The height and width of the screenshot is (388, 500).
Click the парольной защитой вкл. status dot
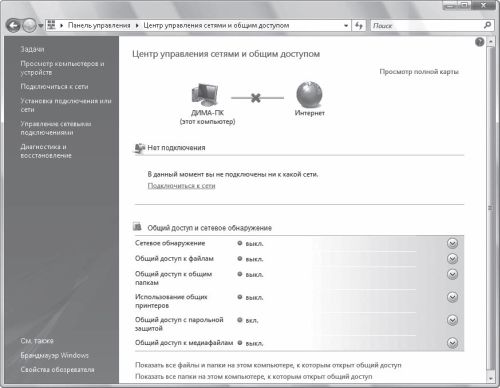(240, 320)
